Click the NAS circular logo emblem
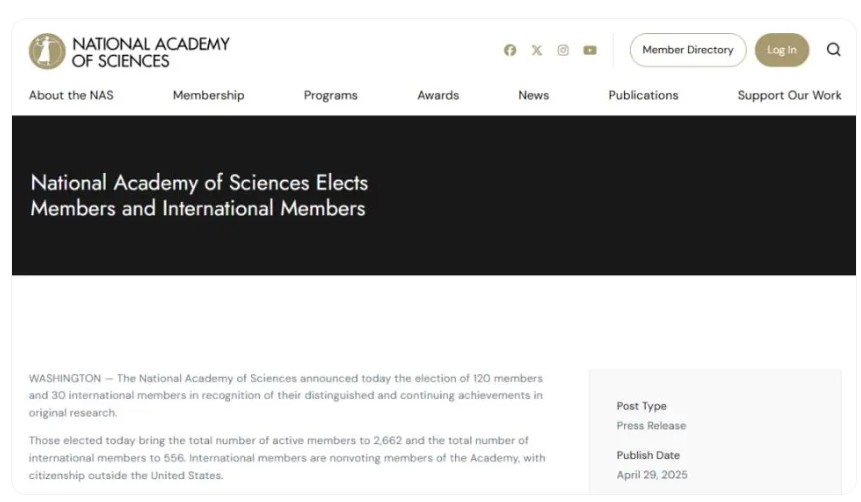861x502 pixels. [47, 51]
